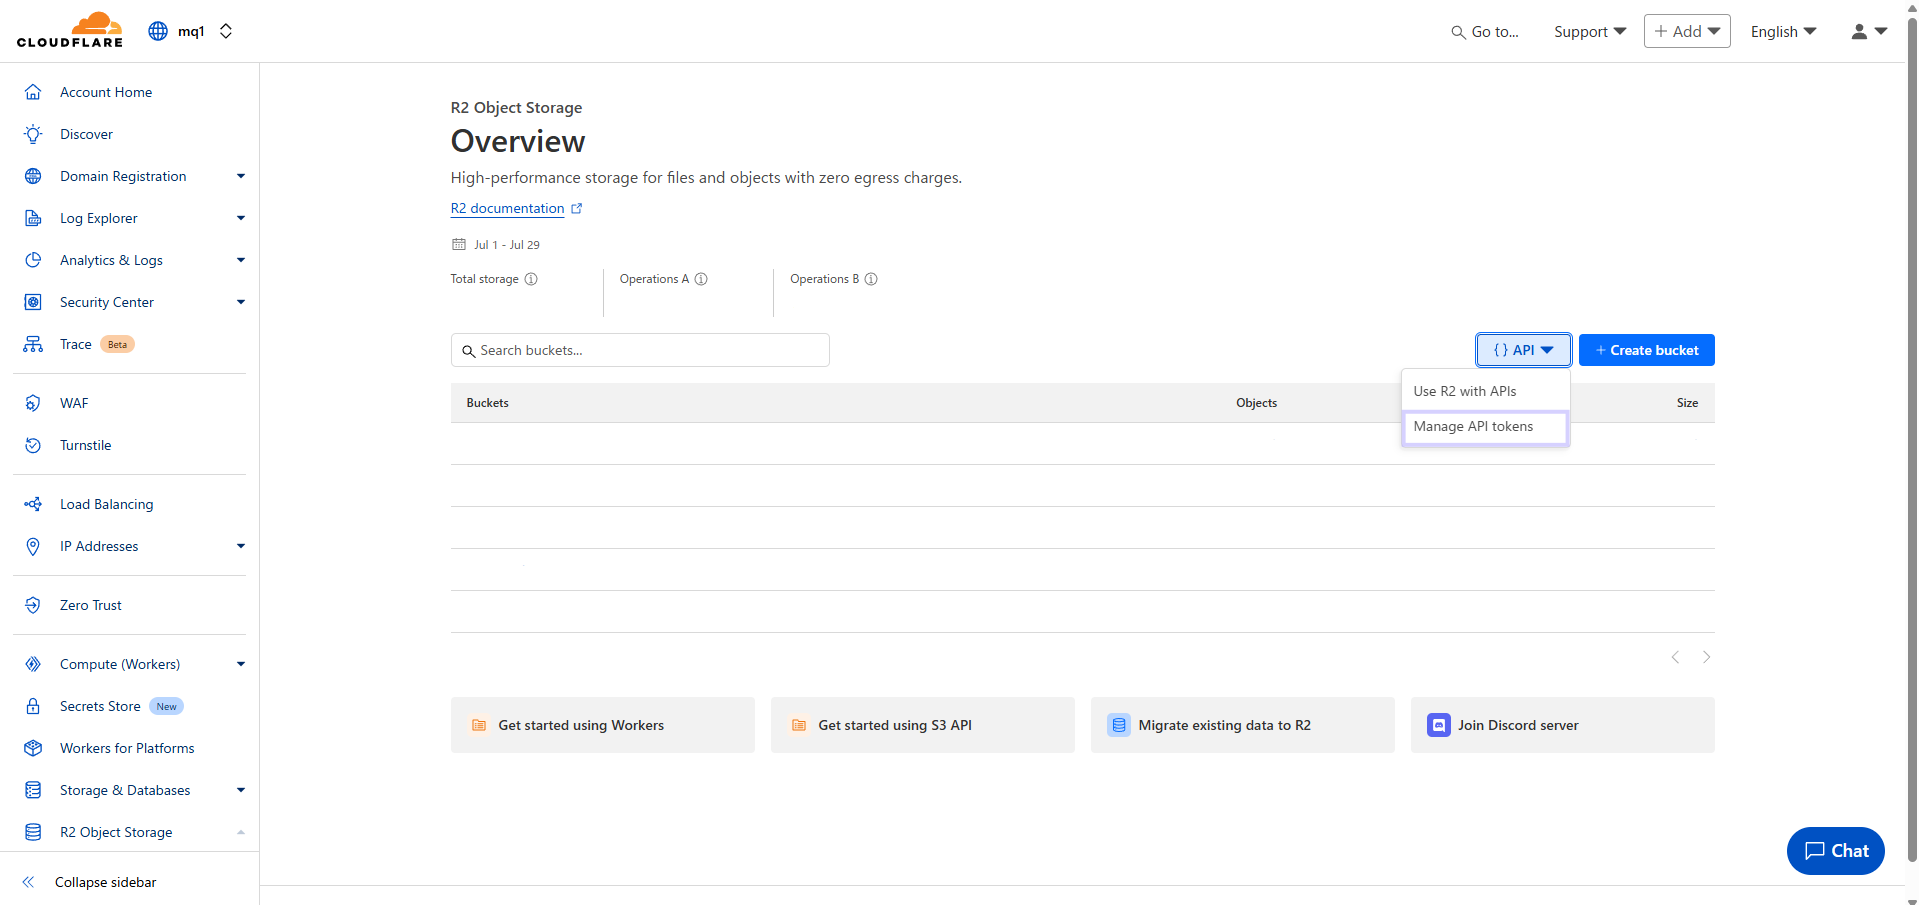The width and height of the screenshot is (1919, 905).
Task: Click the Zero Trust icon
Action: click(x=33, y=605)
